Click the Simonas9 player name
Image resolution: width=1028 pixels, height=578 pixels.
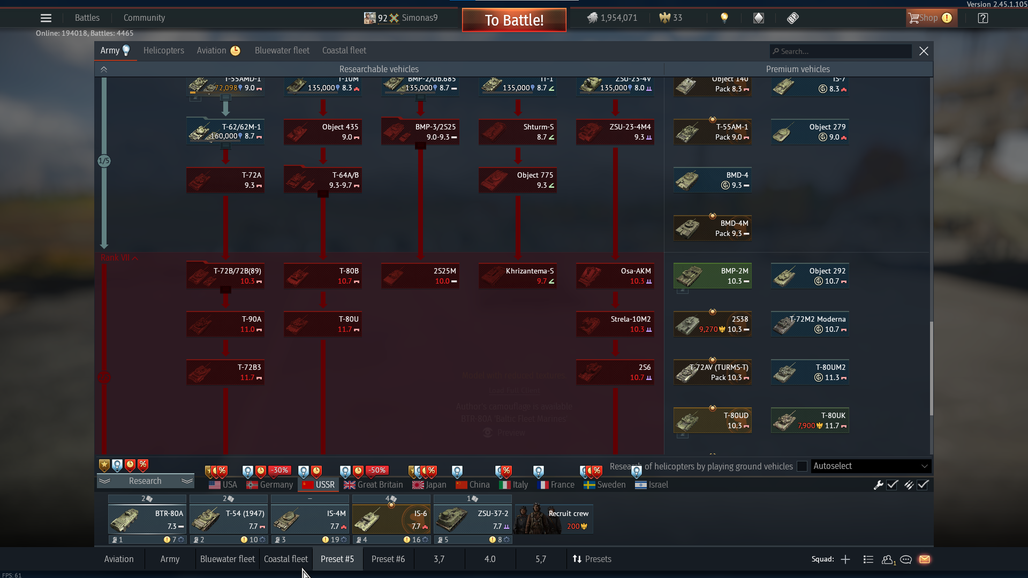point(420,18)
